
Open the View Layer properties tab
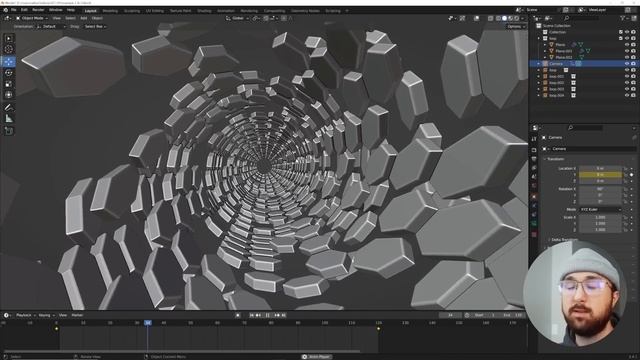(534, 168)
